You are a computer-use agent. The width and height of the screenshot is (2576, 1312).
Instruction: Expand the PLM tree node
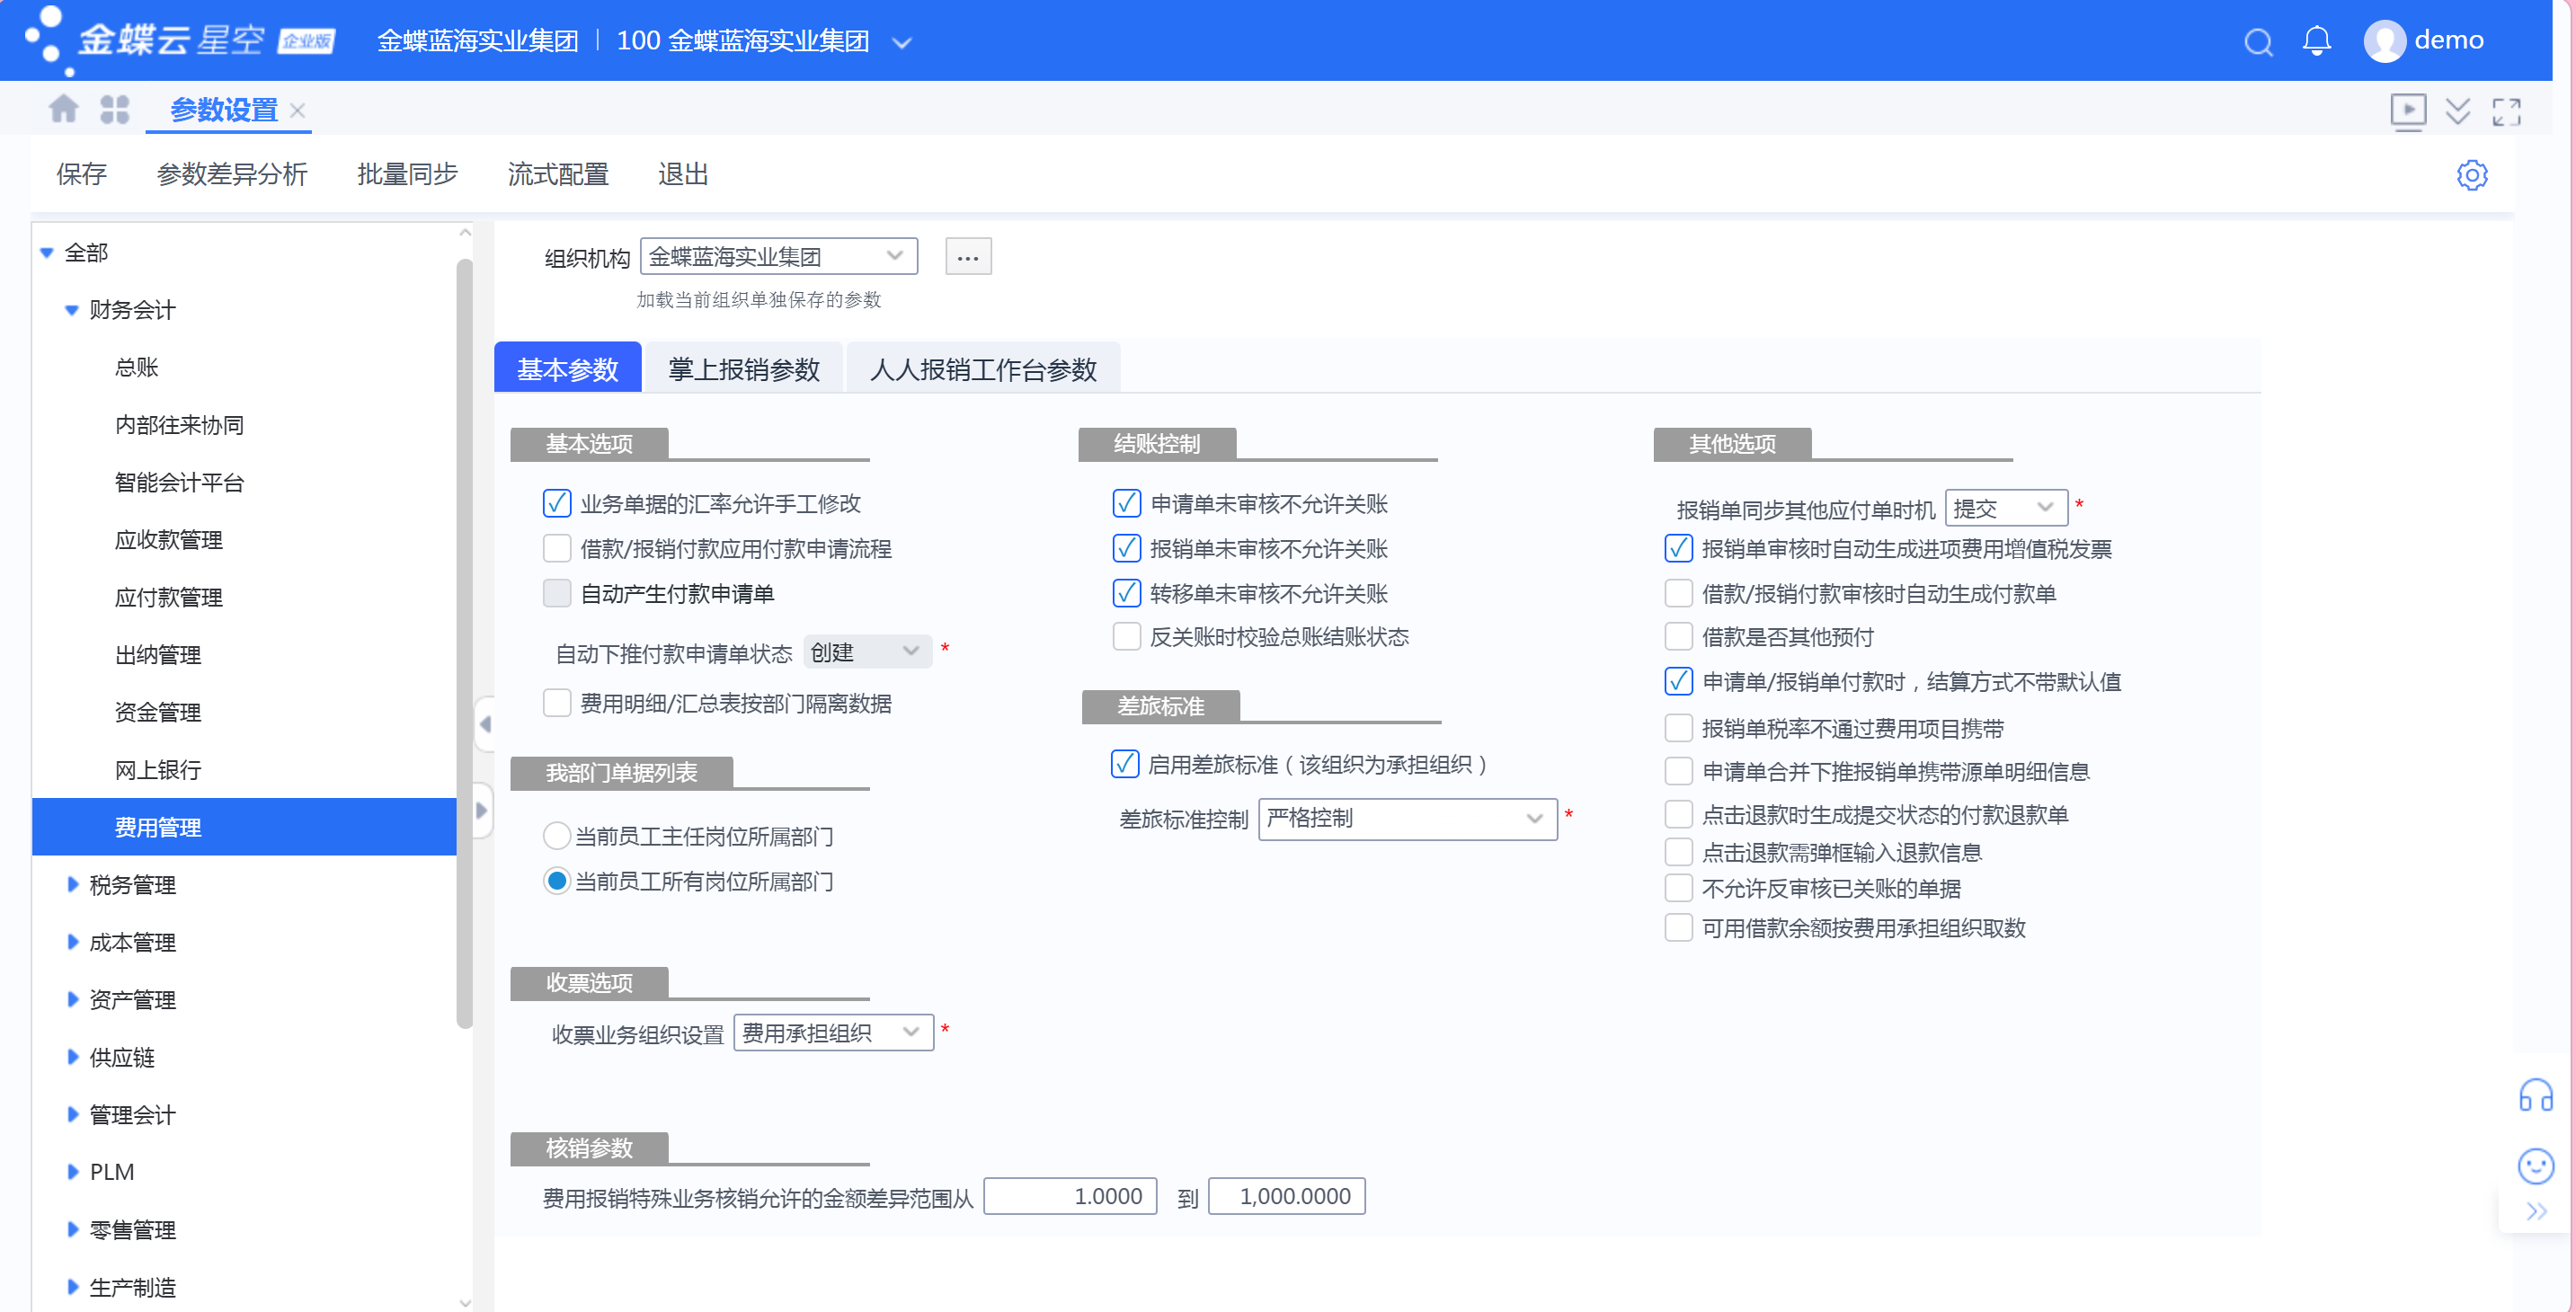(x=72, y=1171)
